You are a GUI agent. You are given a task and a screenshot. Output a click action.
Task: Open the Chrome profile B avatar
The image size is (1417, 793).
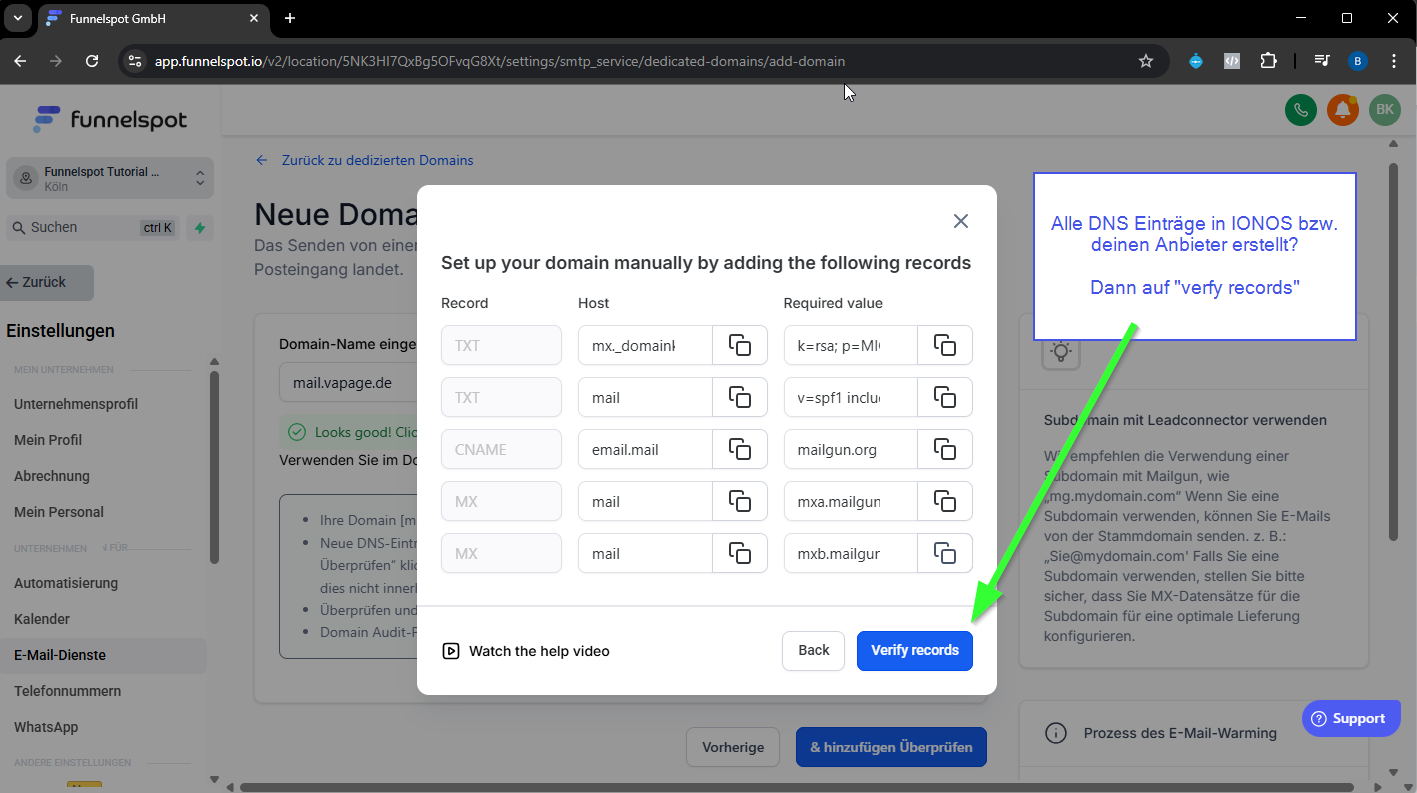[x=1357, y=61]
